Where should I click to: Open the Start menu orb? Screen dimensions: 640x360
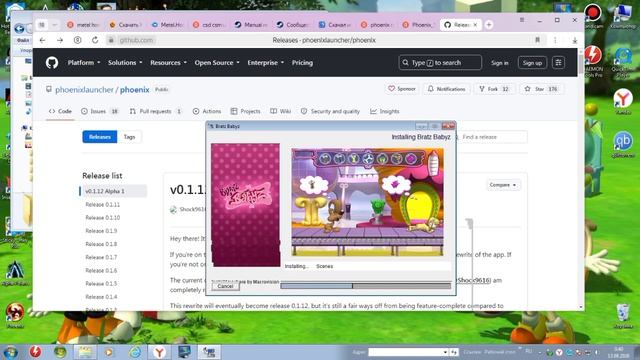tap(11, 352)
